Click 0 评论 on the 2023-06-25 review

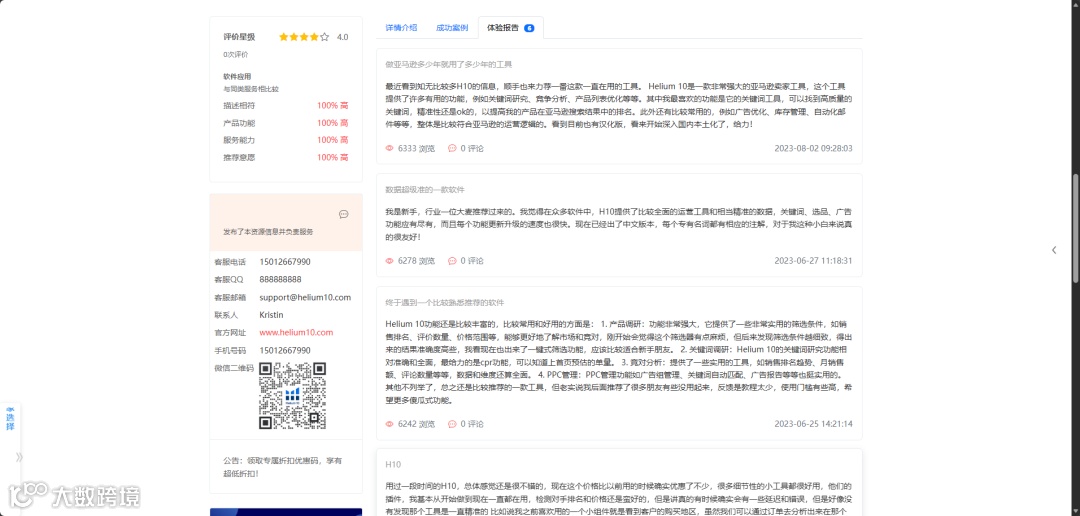coord(472,424)
